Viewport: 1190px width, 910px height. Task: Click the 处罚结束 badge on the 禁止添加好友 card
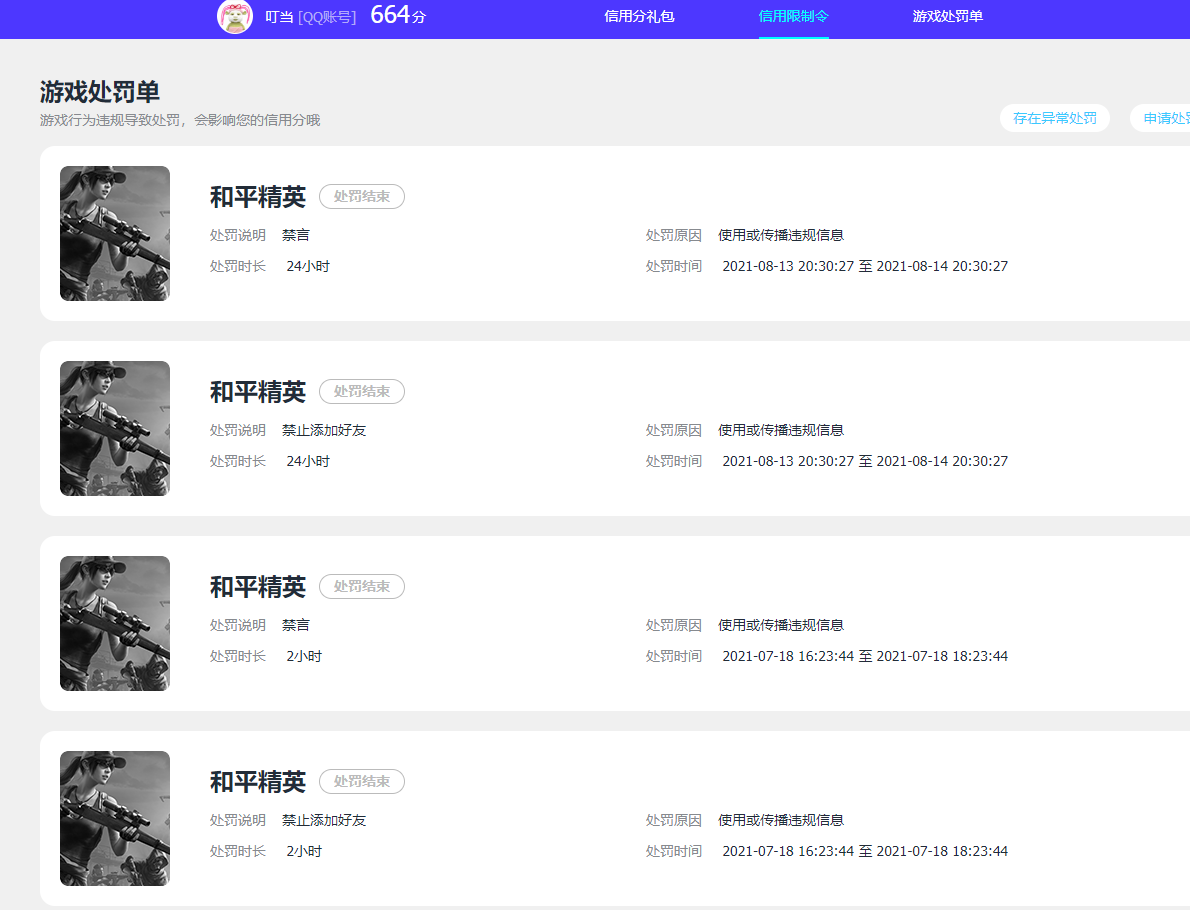pos(361,391)
